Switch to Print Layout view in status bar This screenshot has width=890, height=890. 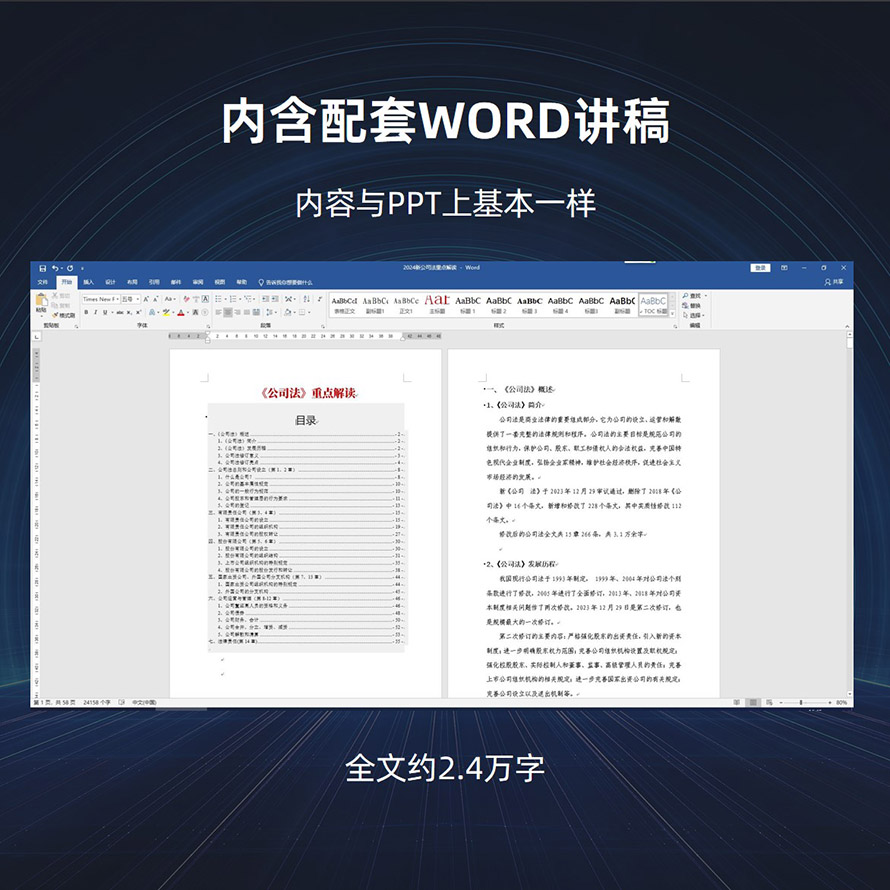pyautogui.click(x=753, y=702)
